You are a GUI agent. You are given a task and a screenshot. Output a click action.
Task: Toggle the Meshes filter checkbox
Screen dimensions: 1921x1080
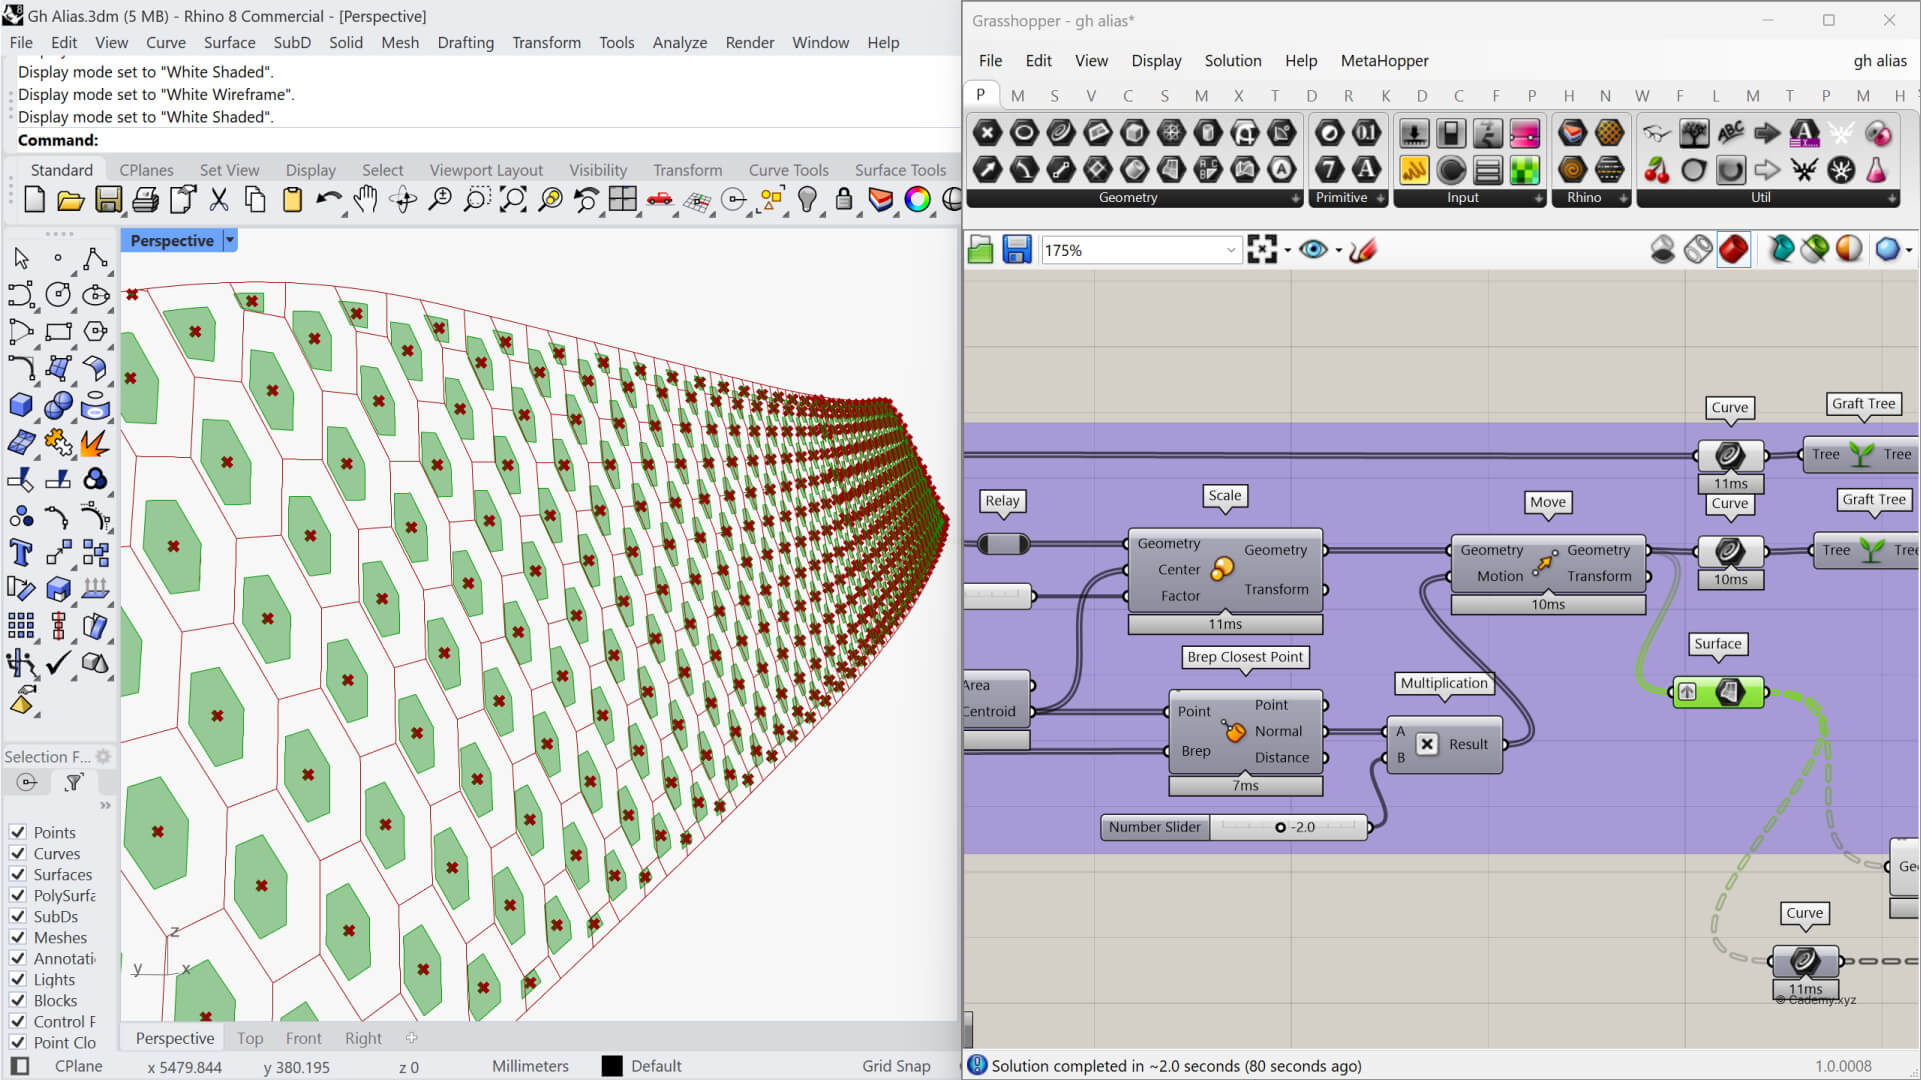(x=18, y=937)
